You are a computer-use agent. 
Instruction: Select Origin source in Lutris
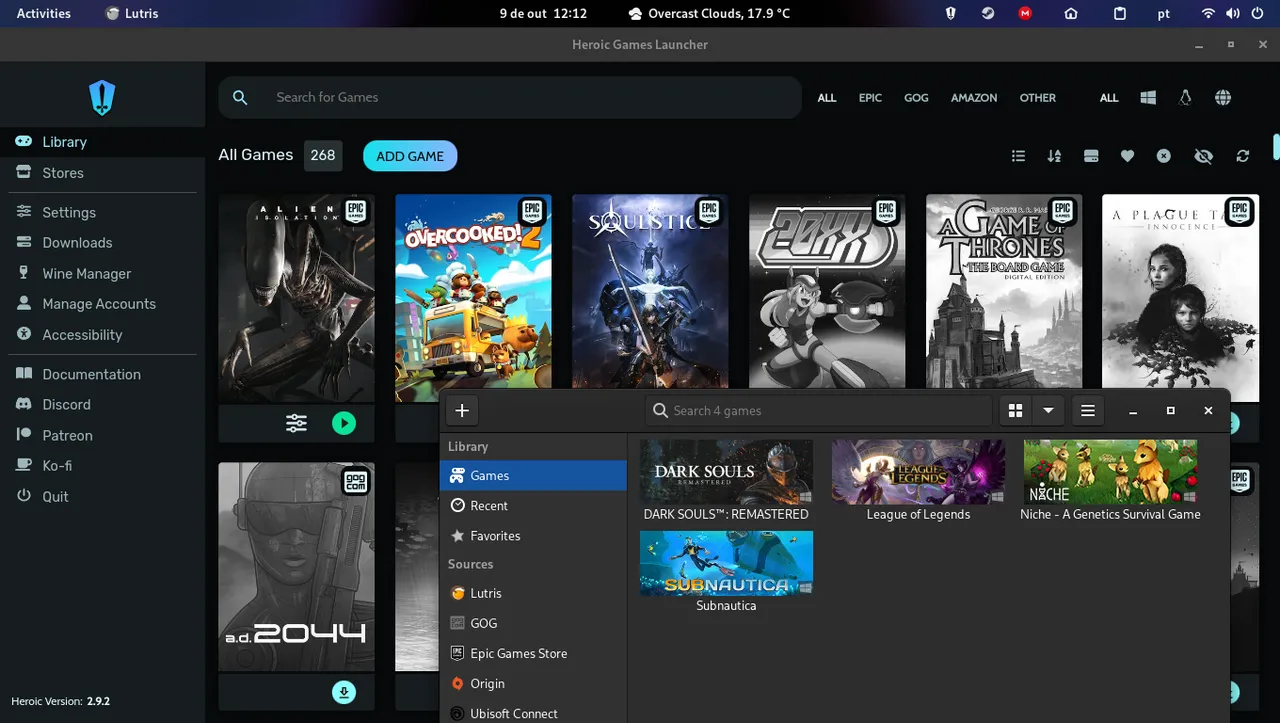533,684
